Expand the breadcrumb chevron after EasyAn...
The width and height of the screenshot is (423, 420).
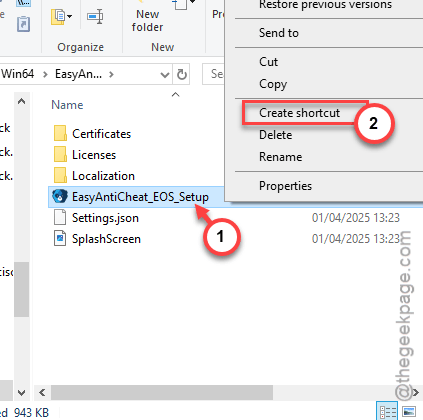pos(111,74)
